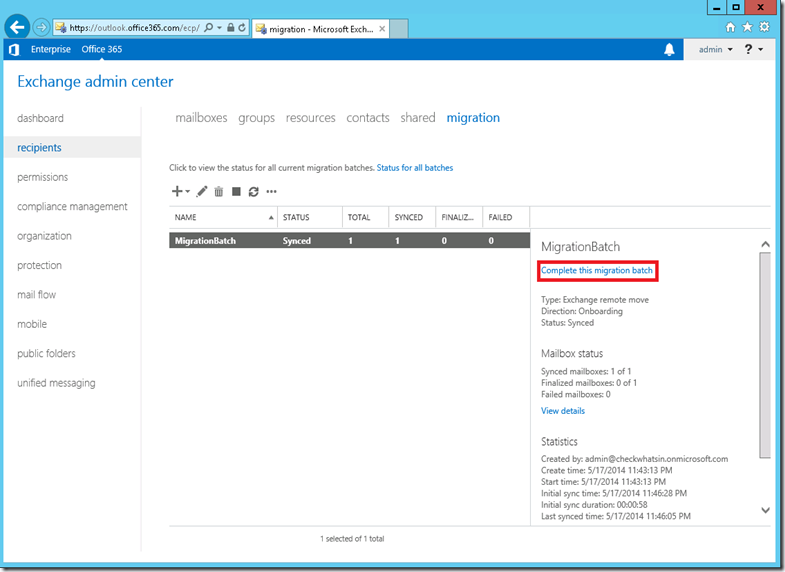
Task: Click the browser forward arrow button
Action: point(41,27)
